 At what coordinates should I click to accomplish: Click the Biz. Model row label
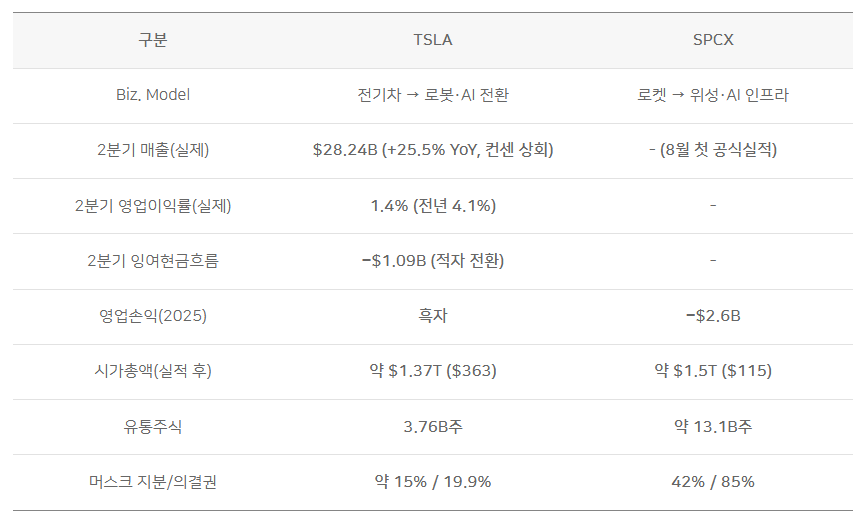pyautogui.click(x=153, y=95)
